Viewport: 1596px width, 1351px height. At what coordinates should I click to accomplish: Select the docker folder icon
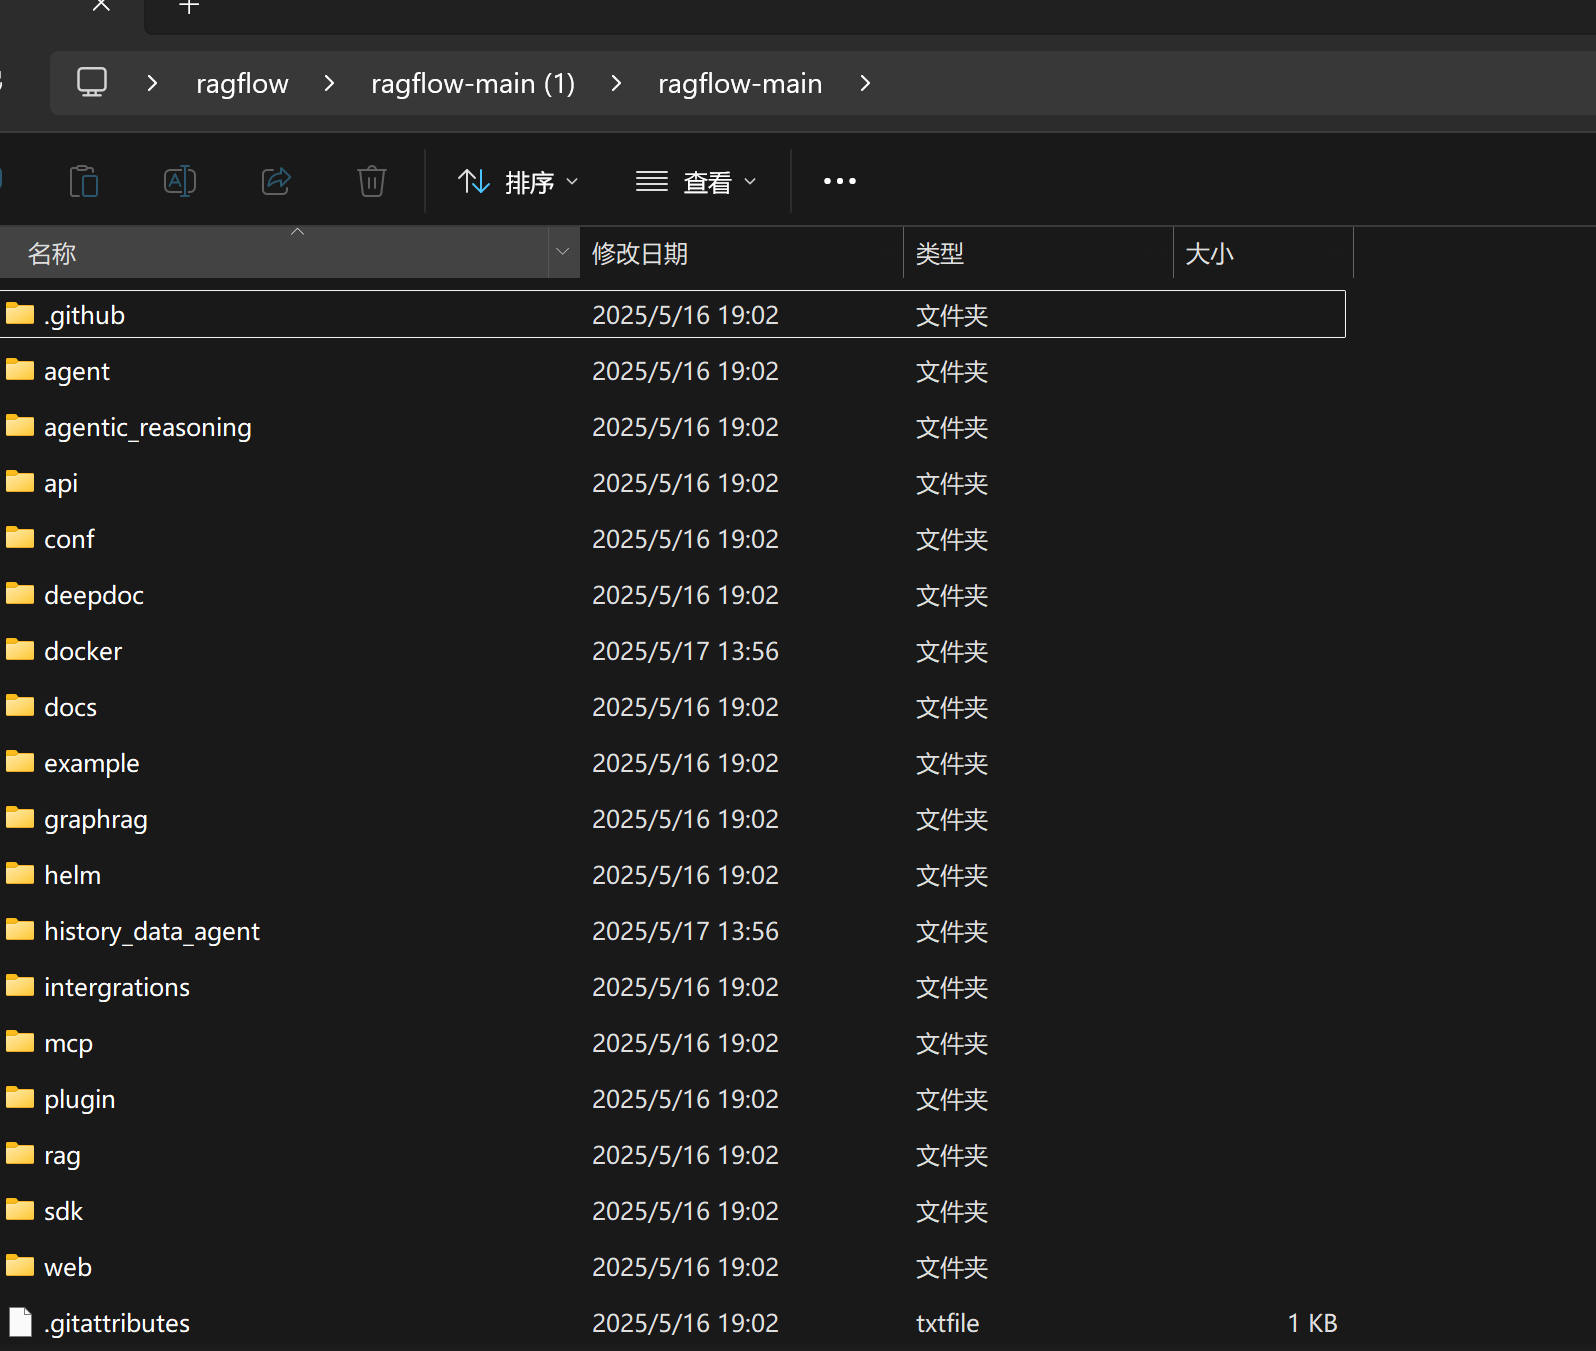(20, 650)
